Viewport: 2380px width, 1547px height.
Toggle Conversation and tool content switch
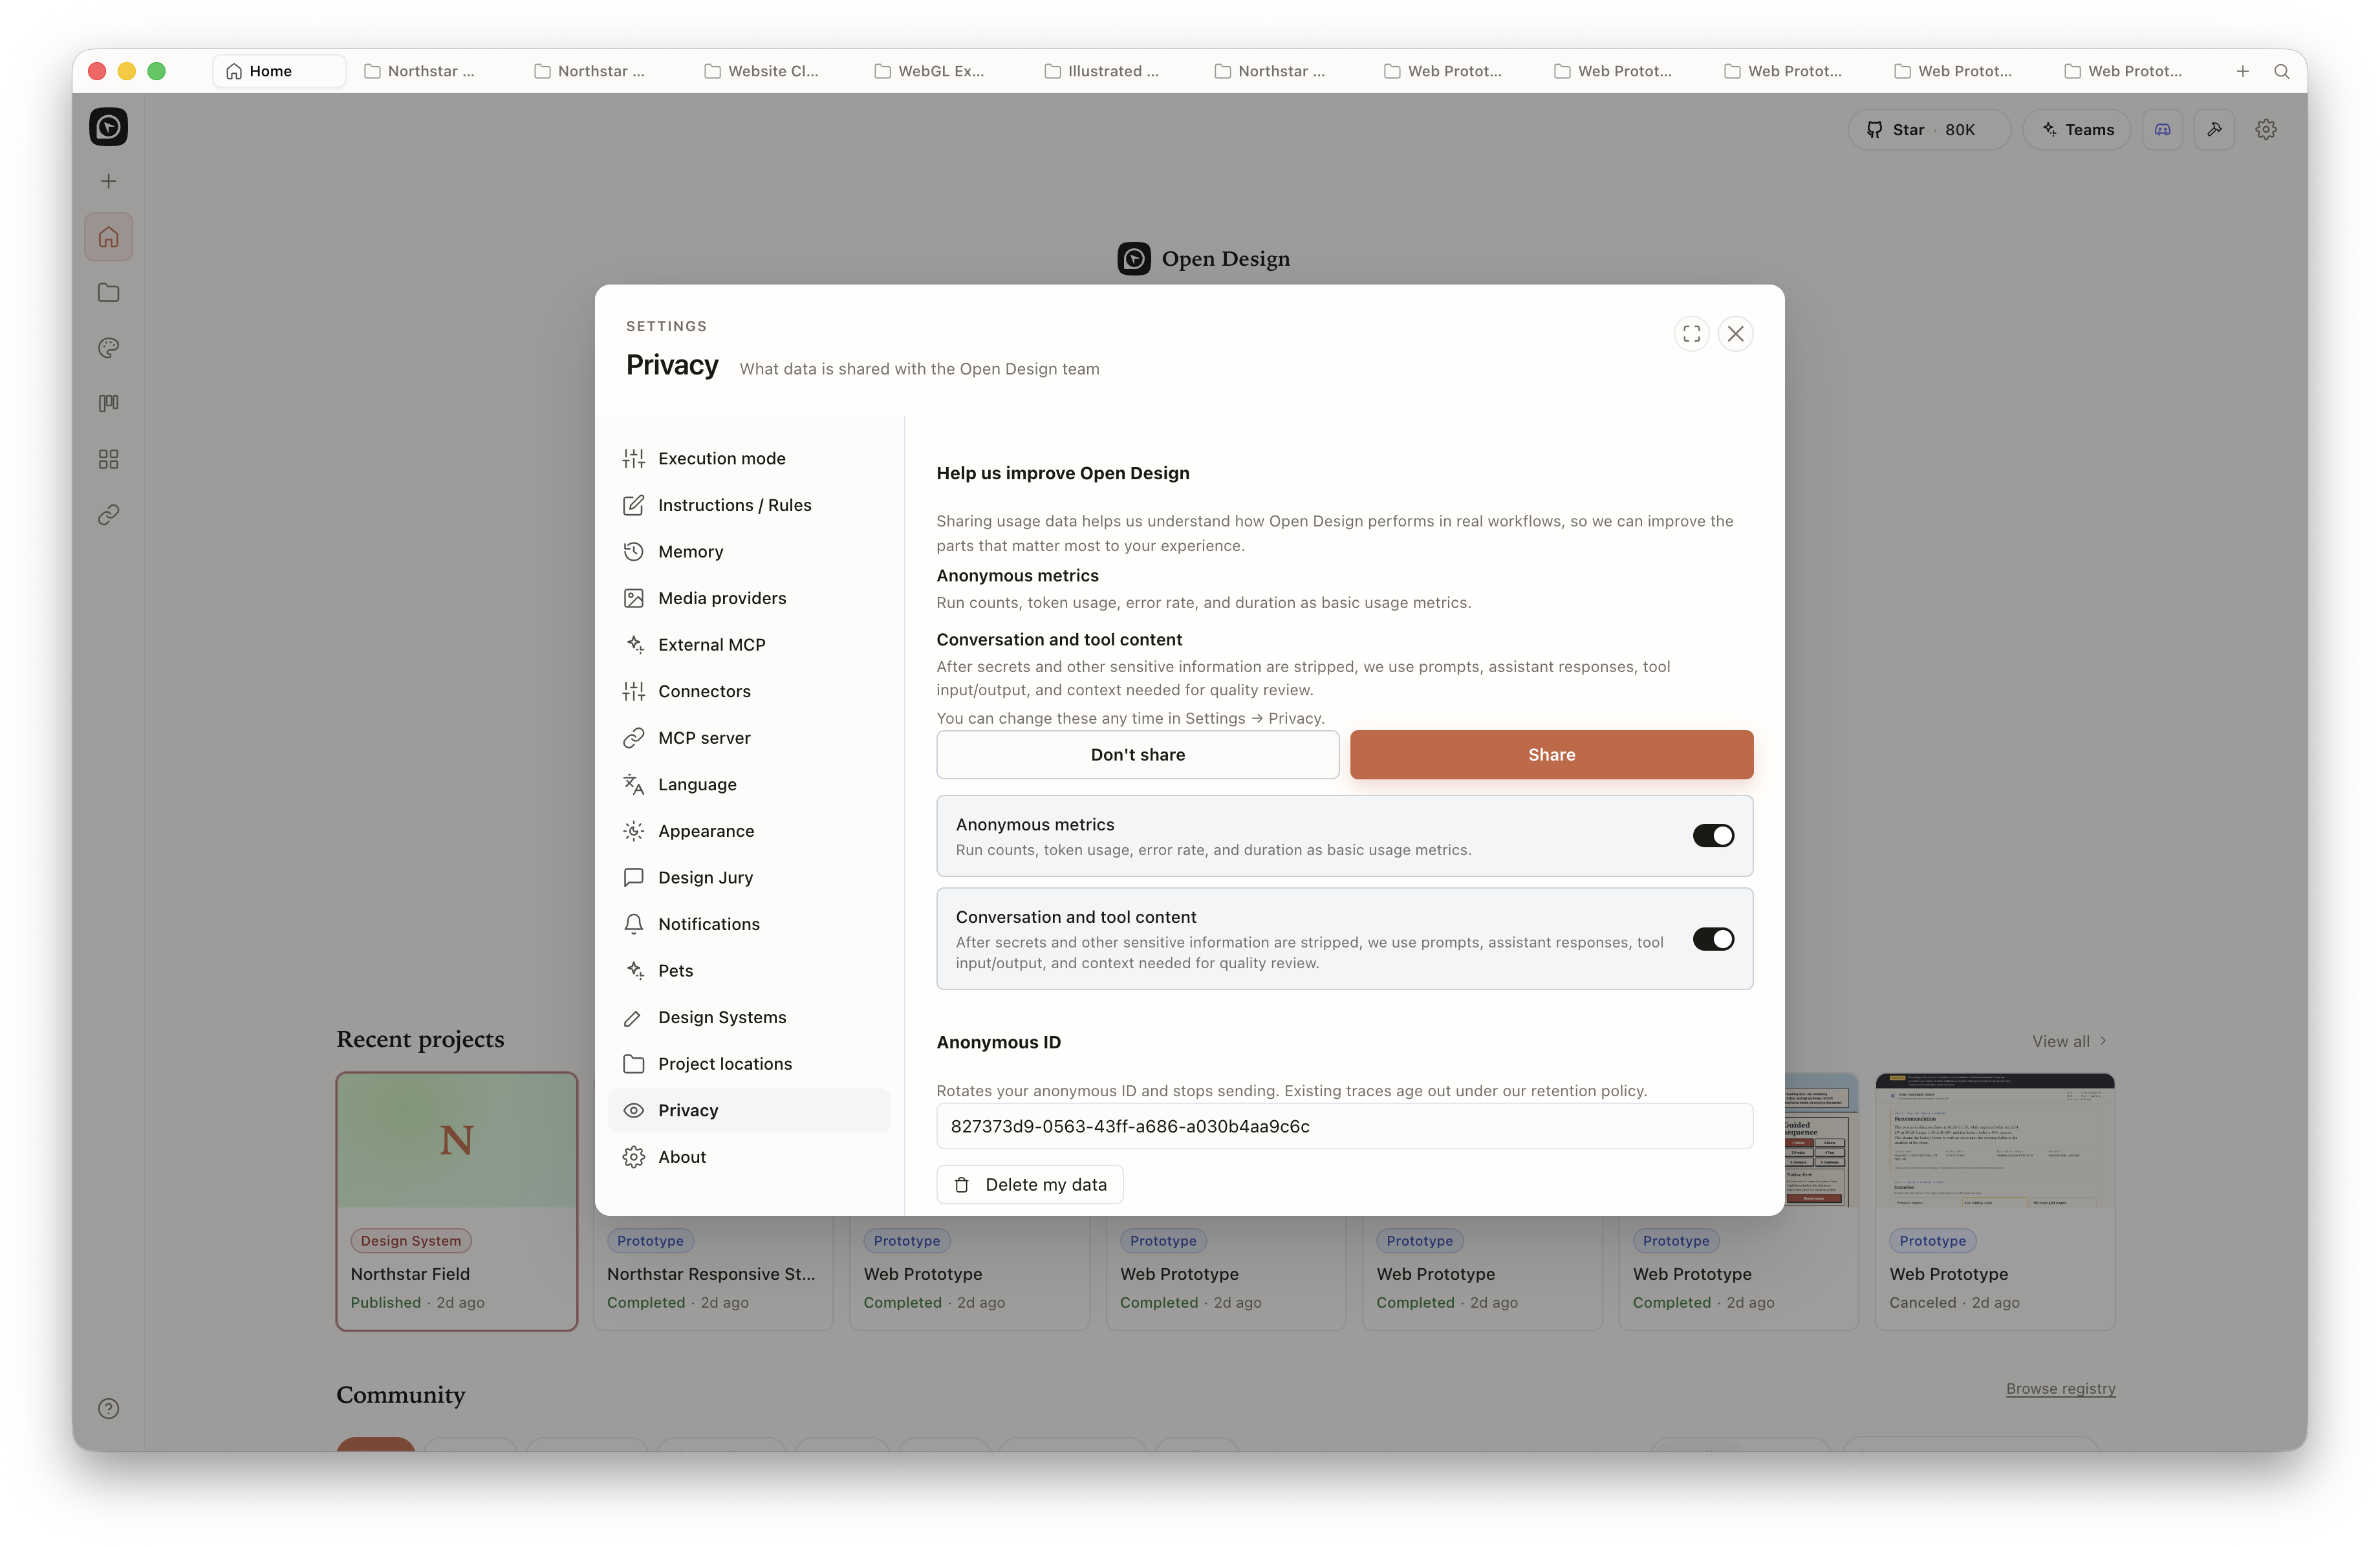point(1713,939)
